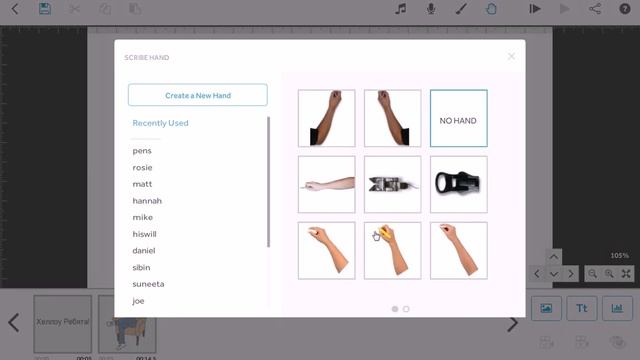Image resolution: width=640 pixels, height=360 pixels.
Task: Choose dark arm with black sleeve on right
Action: [x=393, y=118]
